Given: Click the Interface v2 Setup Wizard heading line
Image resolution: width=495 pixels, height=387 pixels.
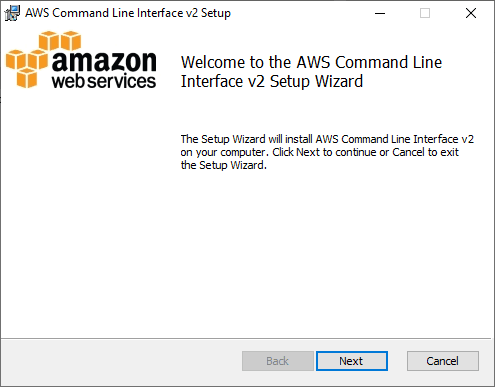Looking at the screenshot, I should pyautogui.click(x=272, y=81).
